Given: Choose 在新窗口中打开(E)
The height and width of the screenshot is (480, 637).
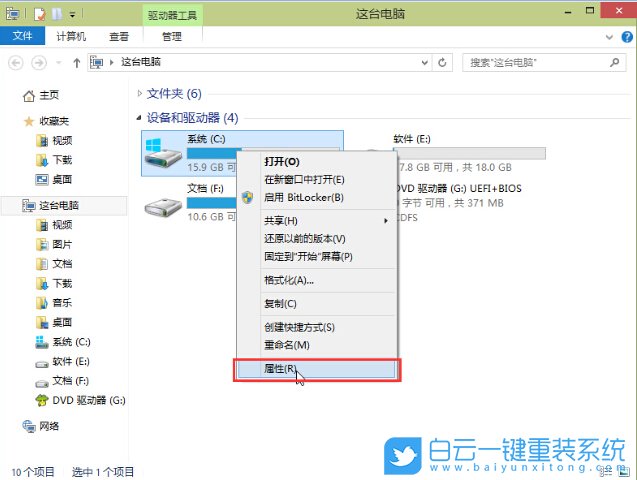Looking at the screenshot, I should pos(316,179).
